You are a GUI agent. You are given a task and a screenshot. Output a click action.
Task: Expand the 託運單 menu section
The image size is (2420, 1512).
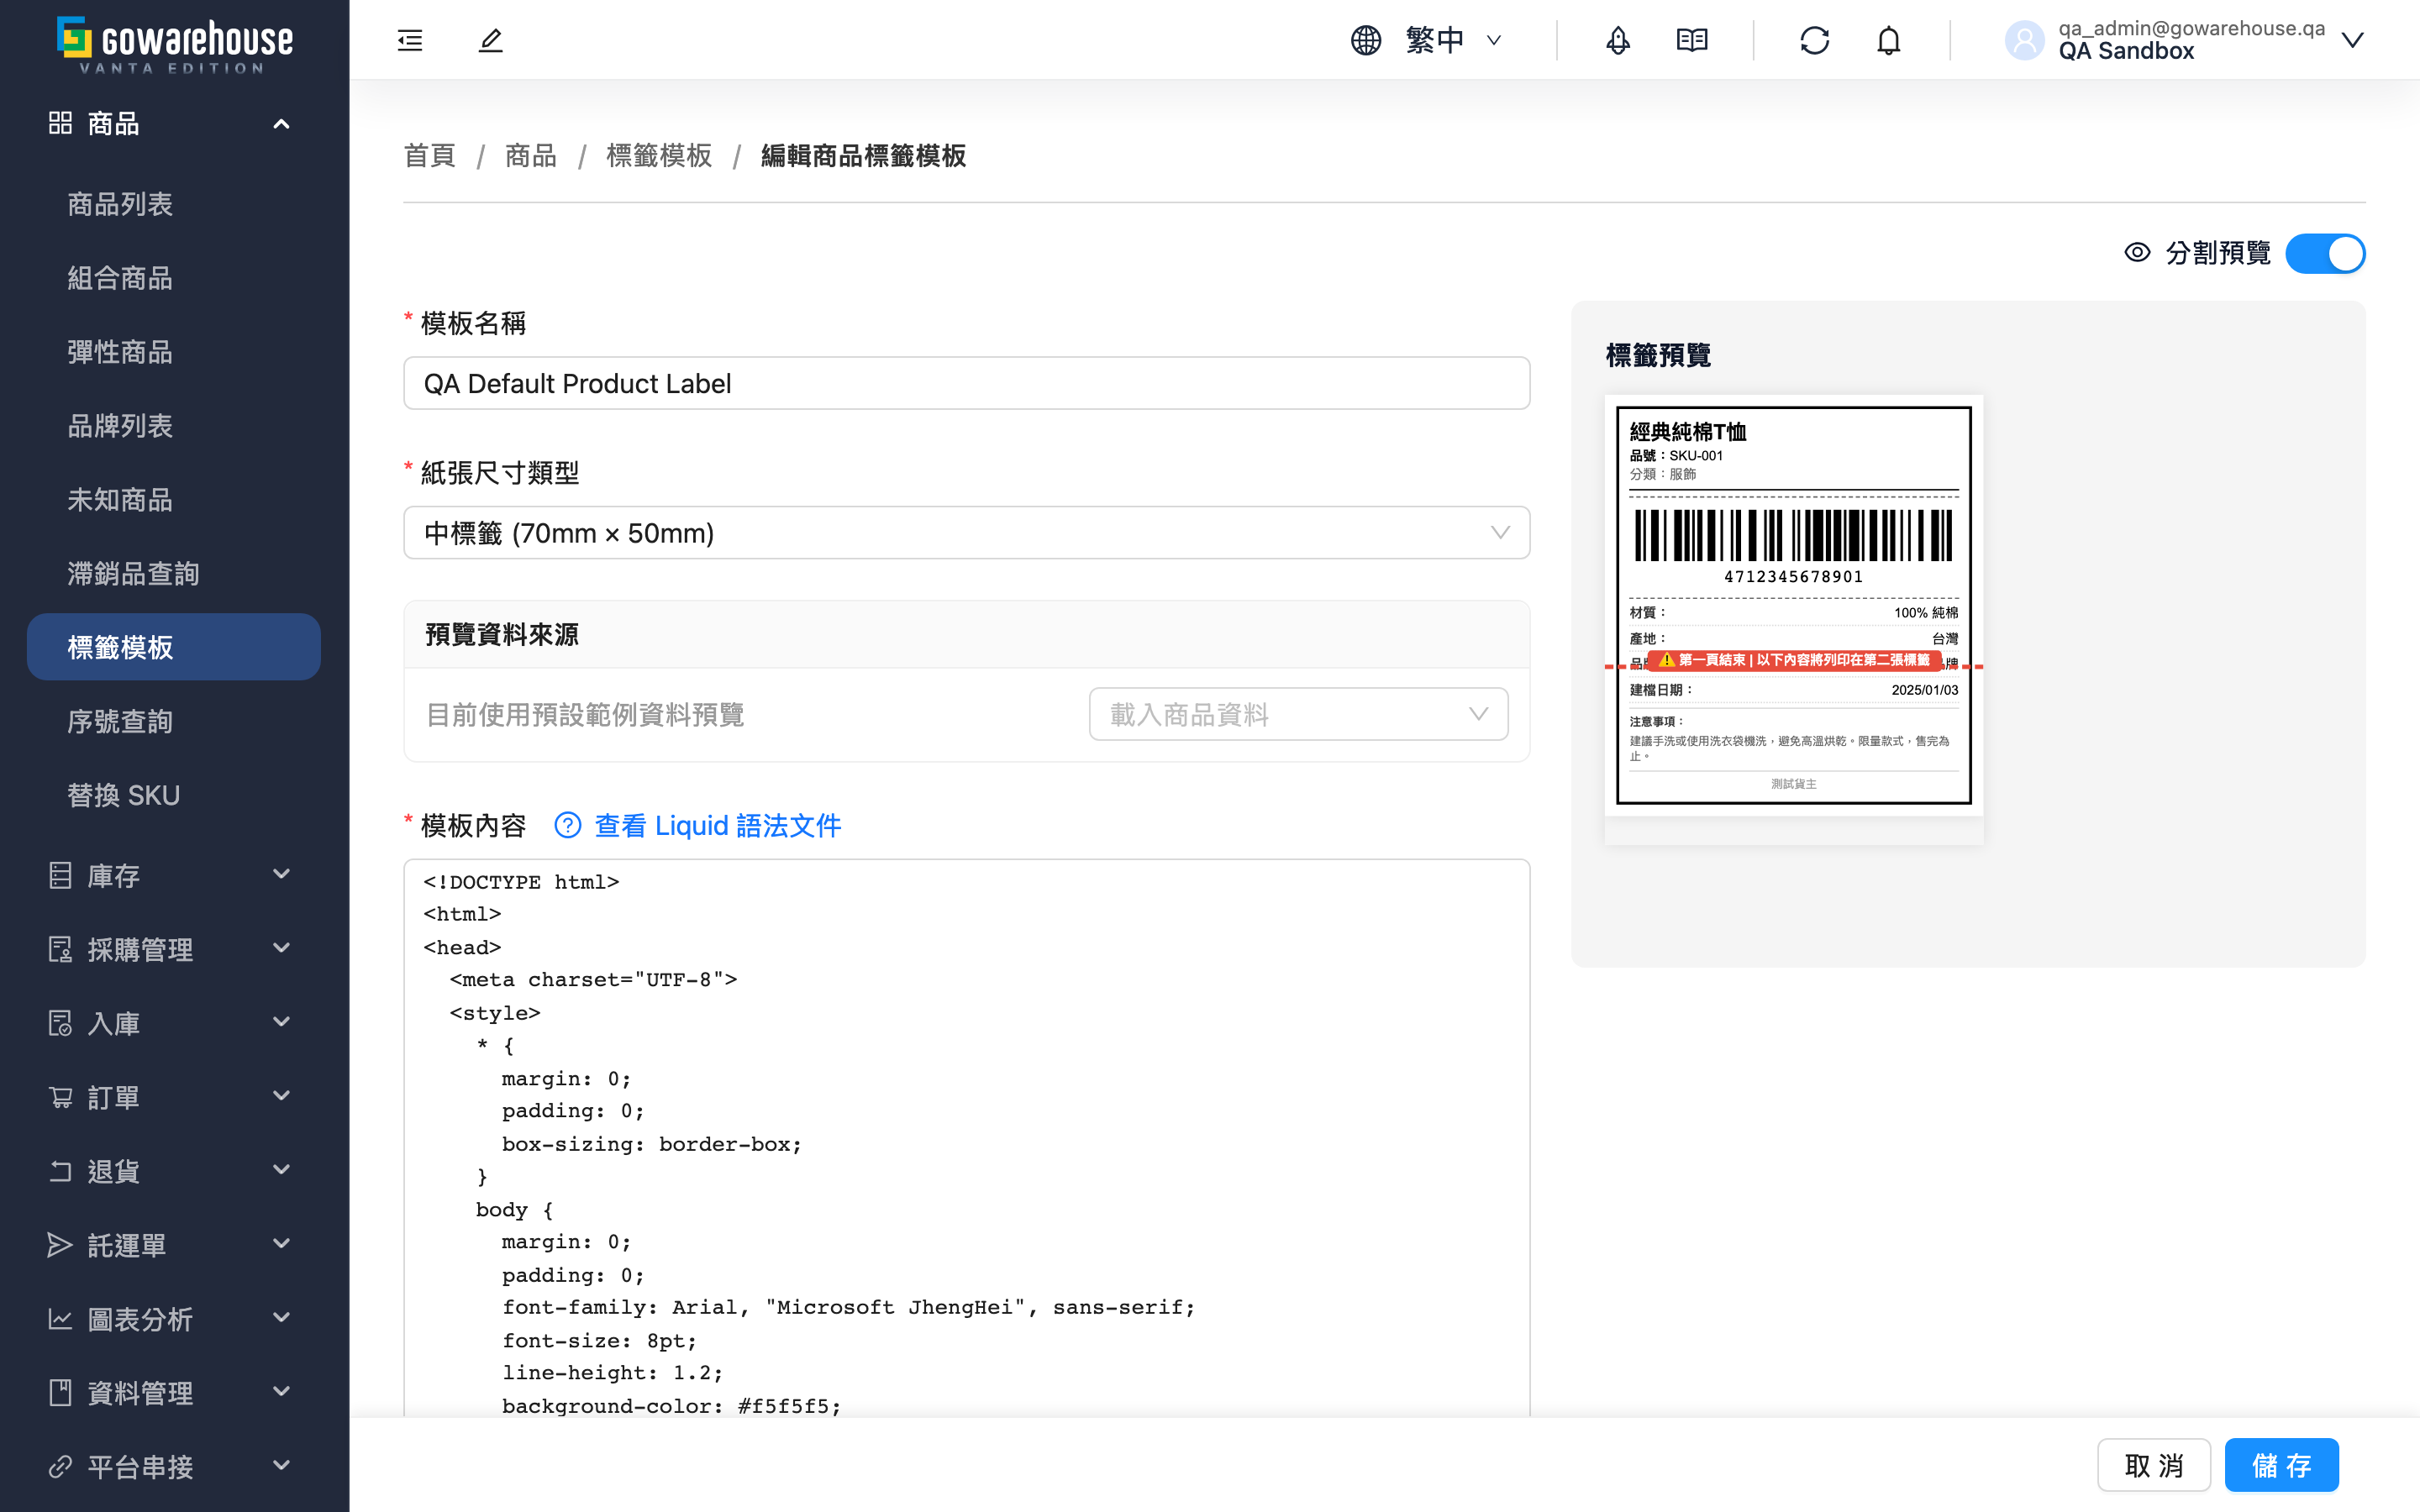coord(281,1244)
